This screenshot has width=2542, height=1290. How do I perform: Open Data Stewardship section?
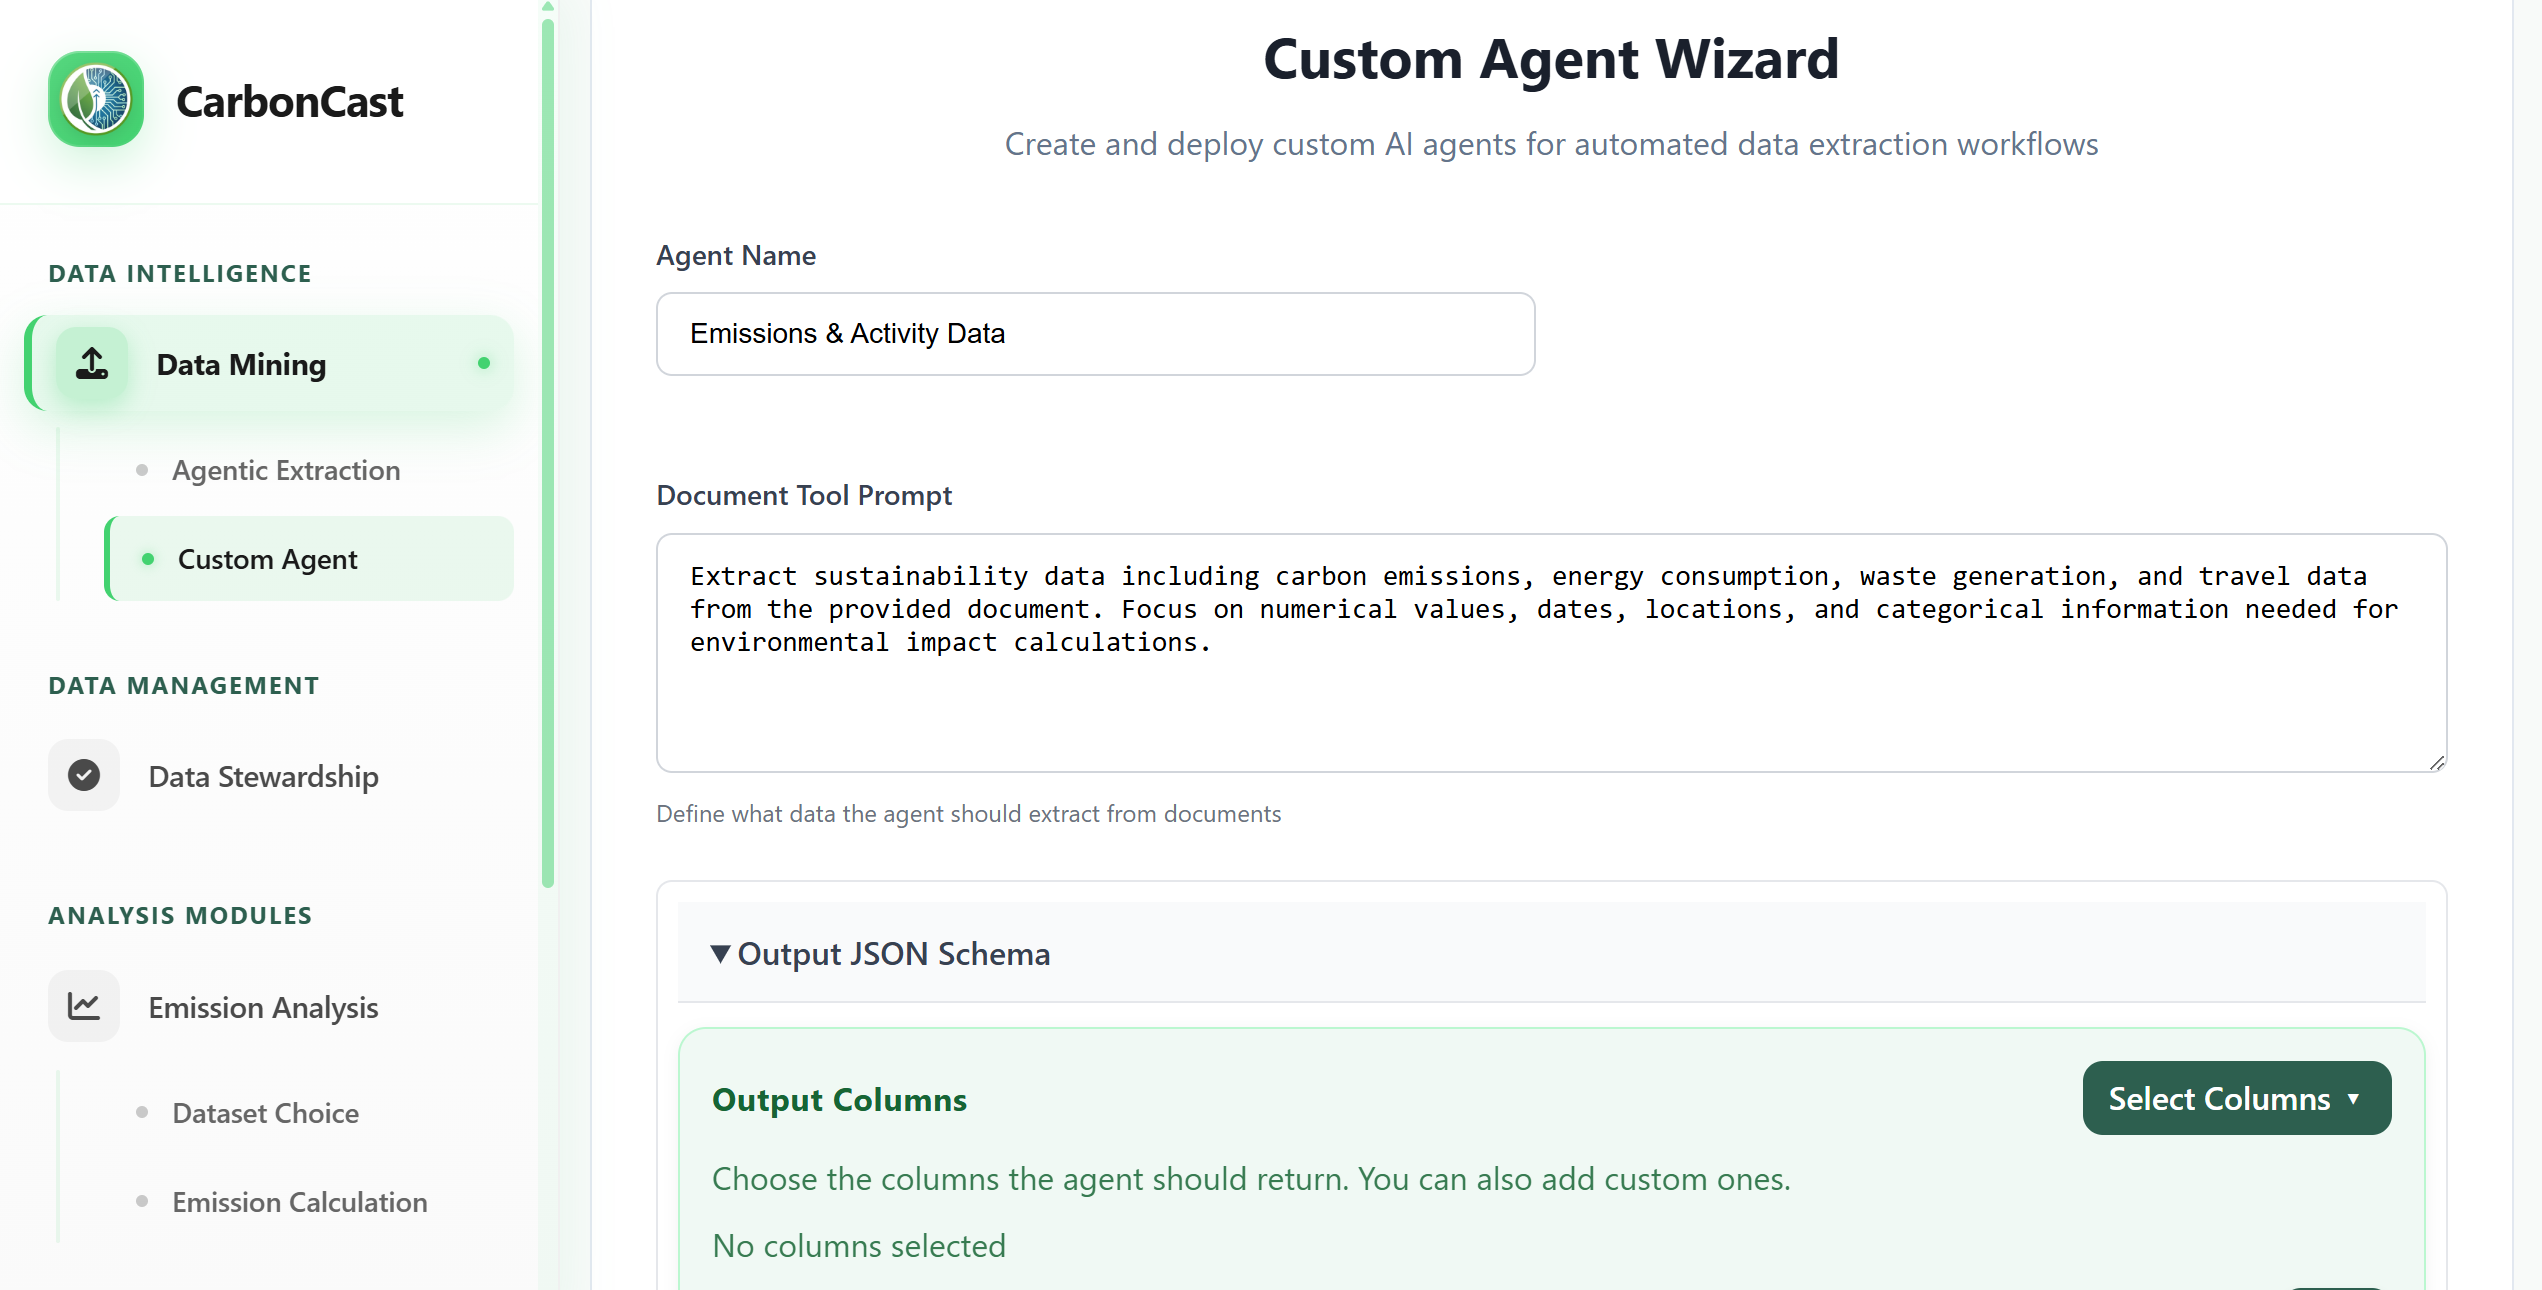(x=263, y=777)
